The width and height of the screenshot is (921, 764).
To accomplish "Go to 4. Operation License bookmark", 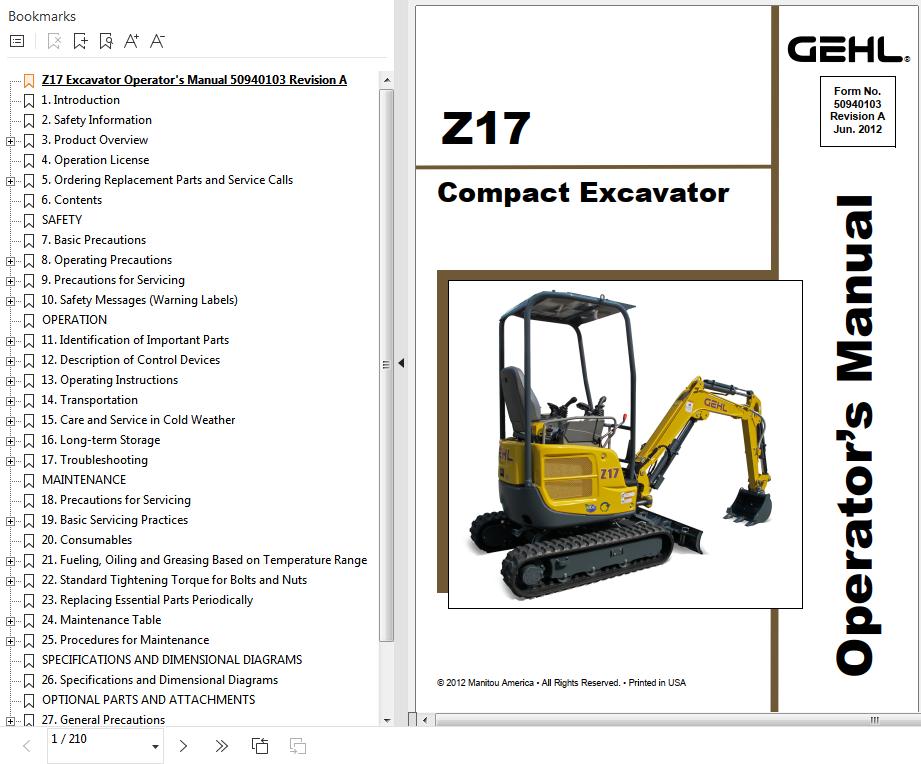I will (x=95, y=160).
